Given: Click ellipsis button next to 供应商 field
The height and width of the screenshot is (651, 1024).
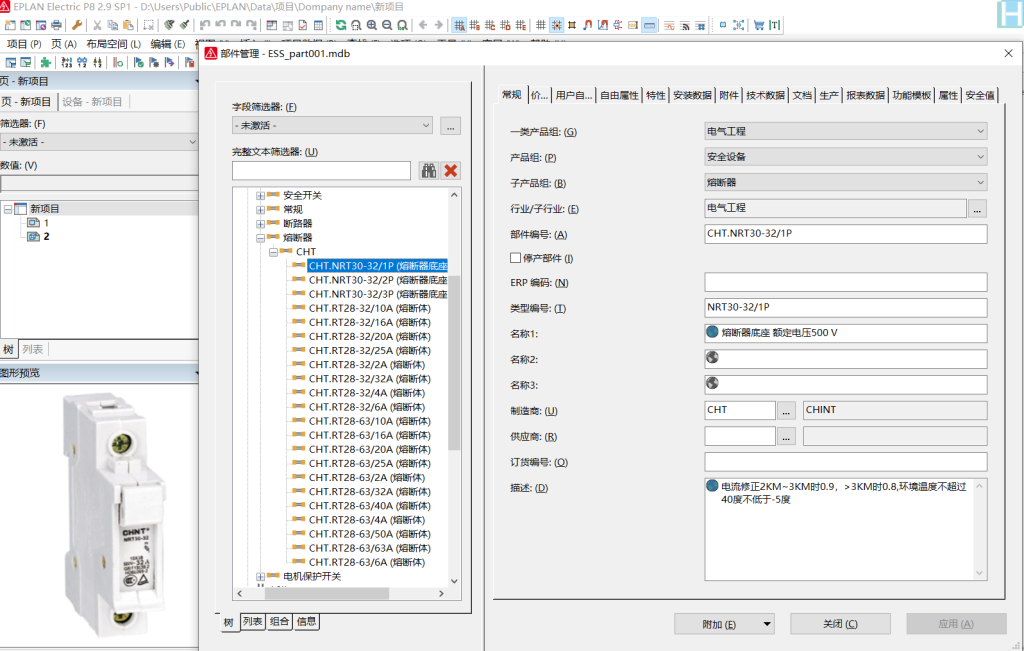Looking at the screenshot, I should pyautogui.click(x=786, y=436).
